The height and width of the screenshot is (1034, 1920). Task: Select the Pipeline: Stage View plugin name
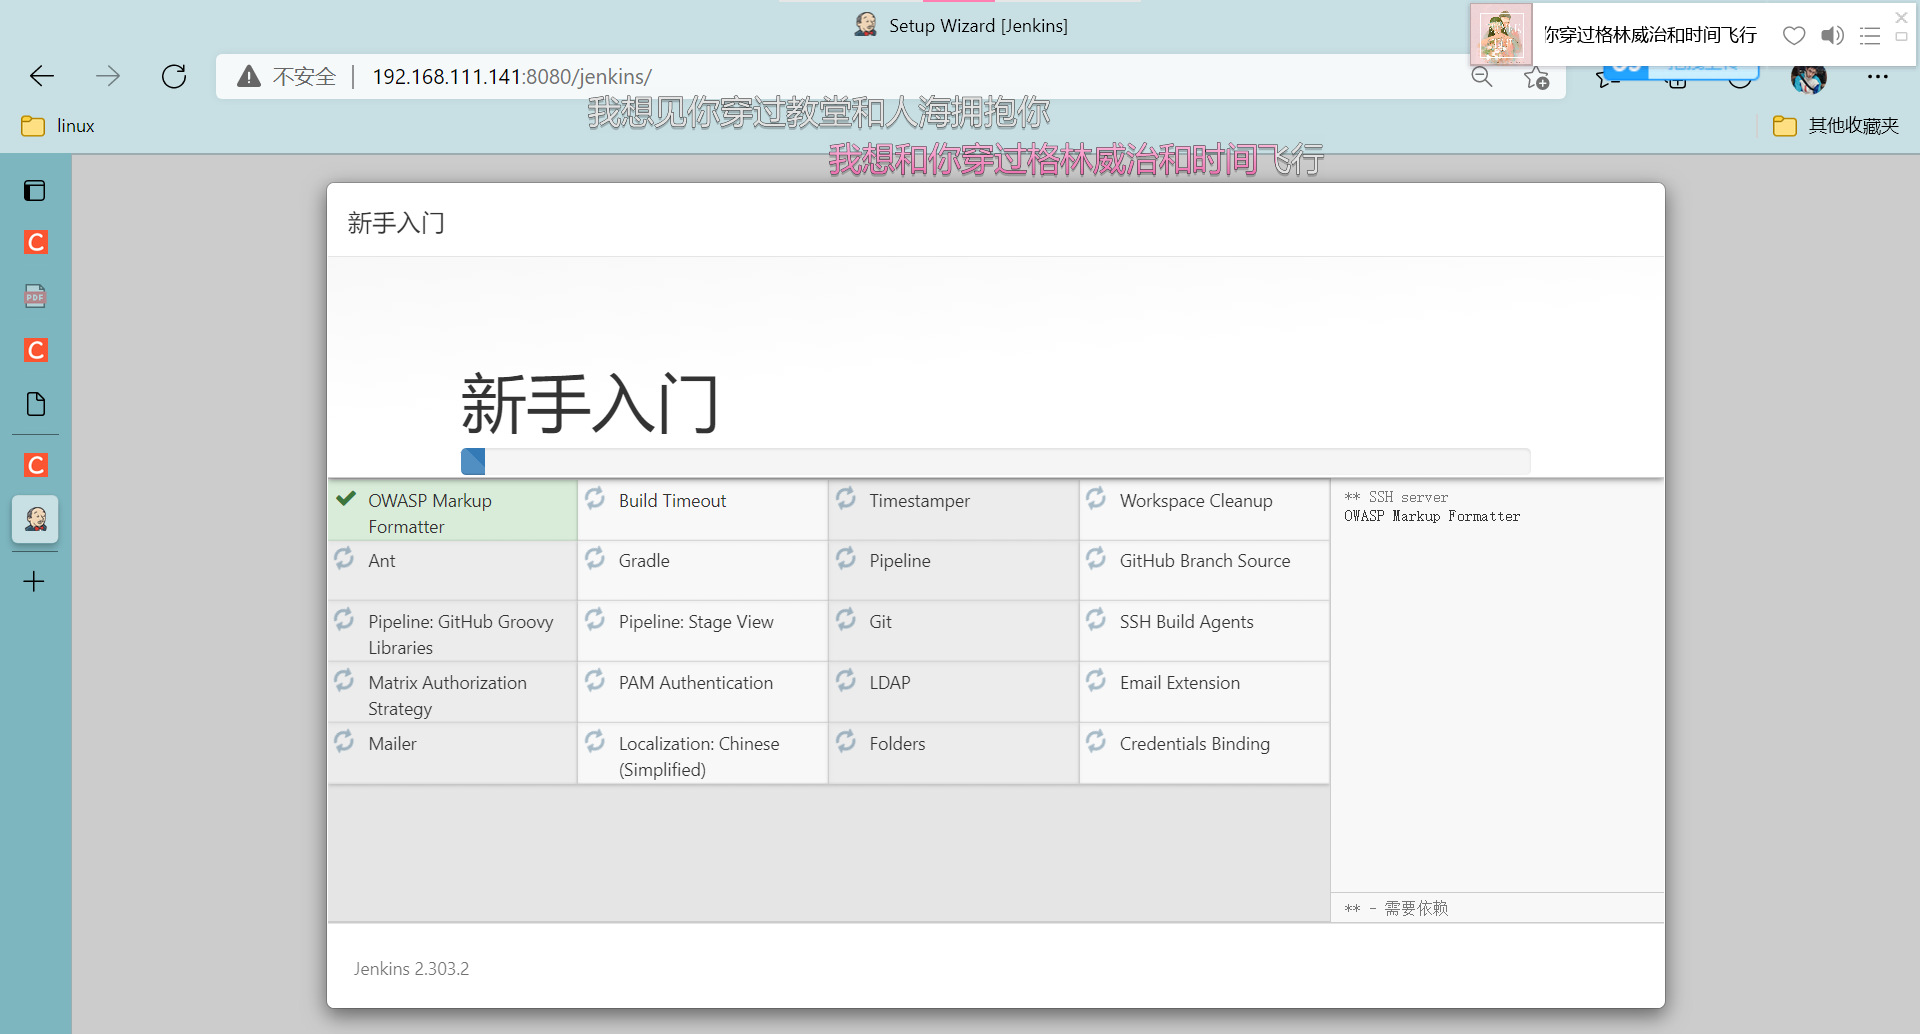point(696,622)
